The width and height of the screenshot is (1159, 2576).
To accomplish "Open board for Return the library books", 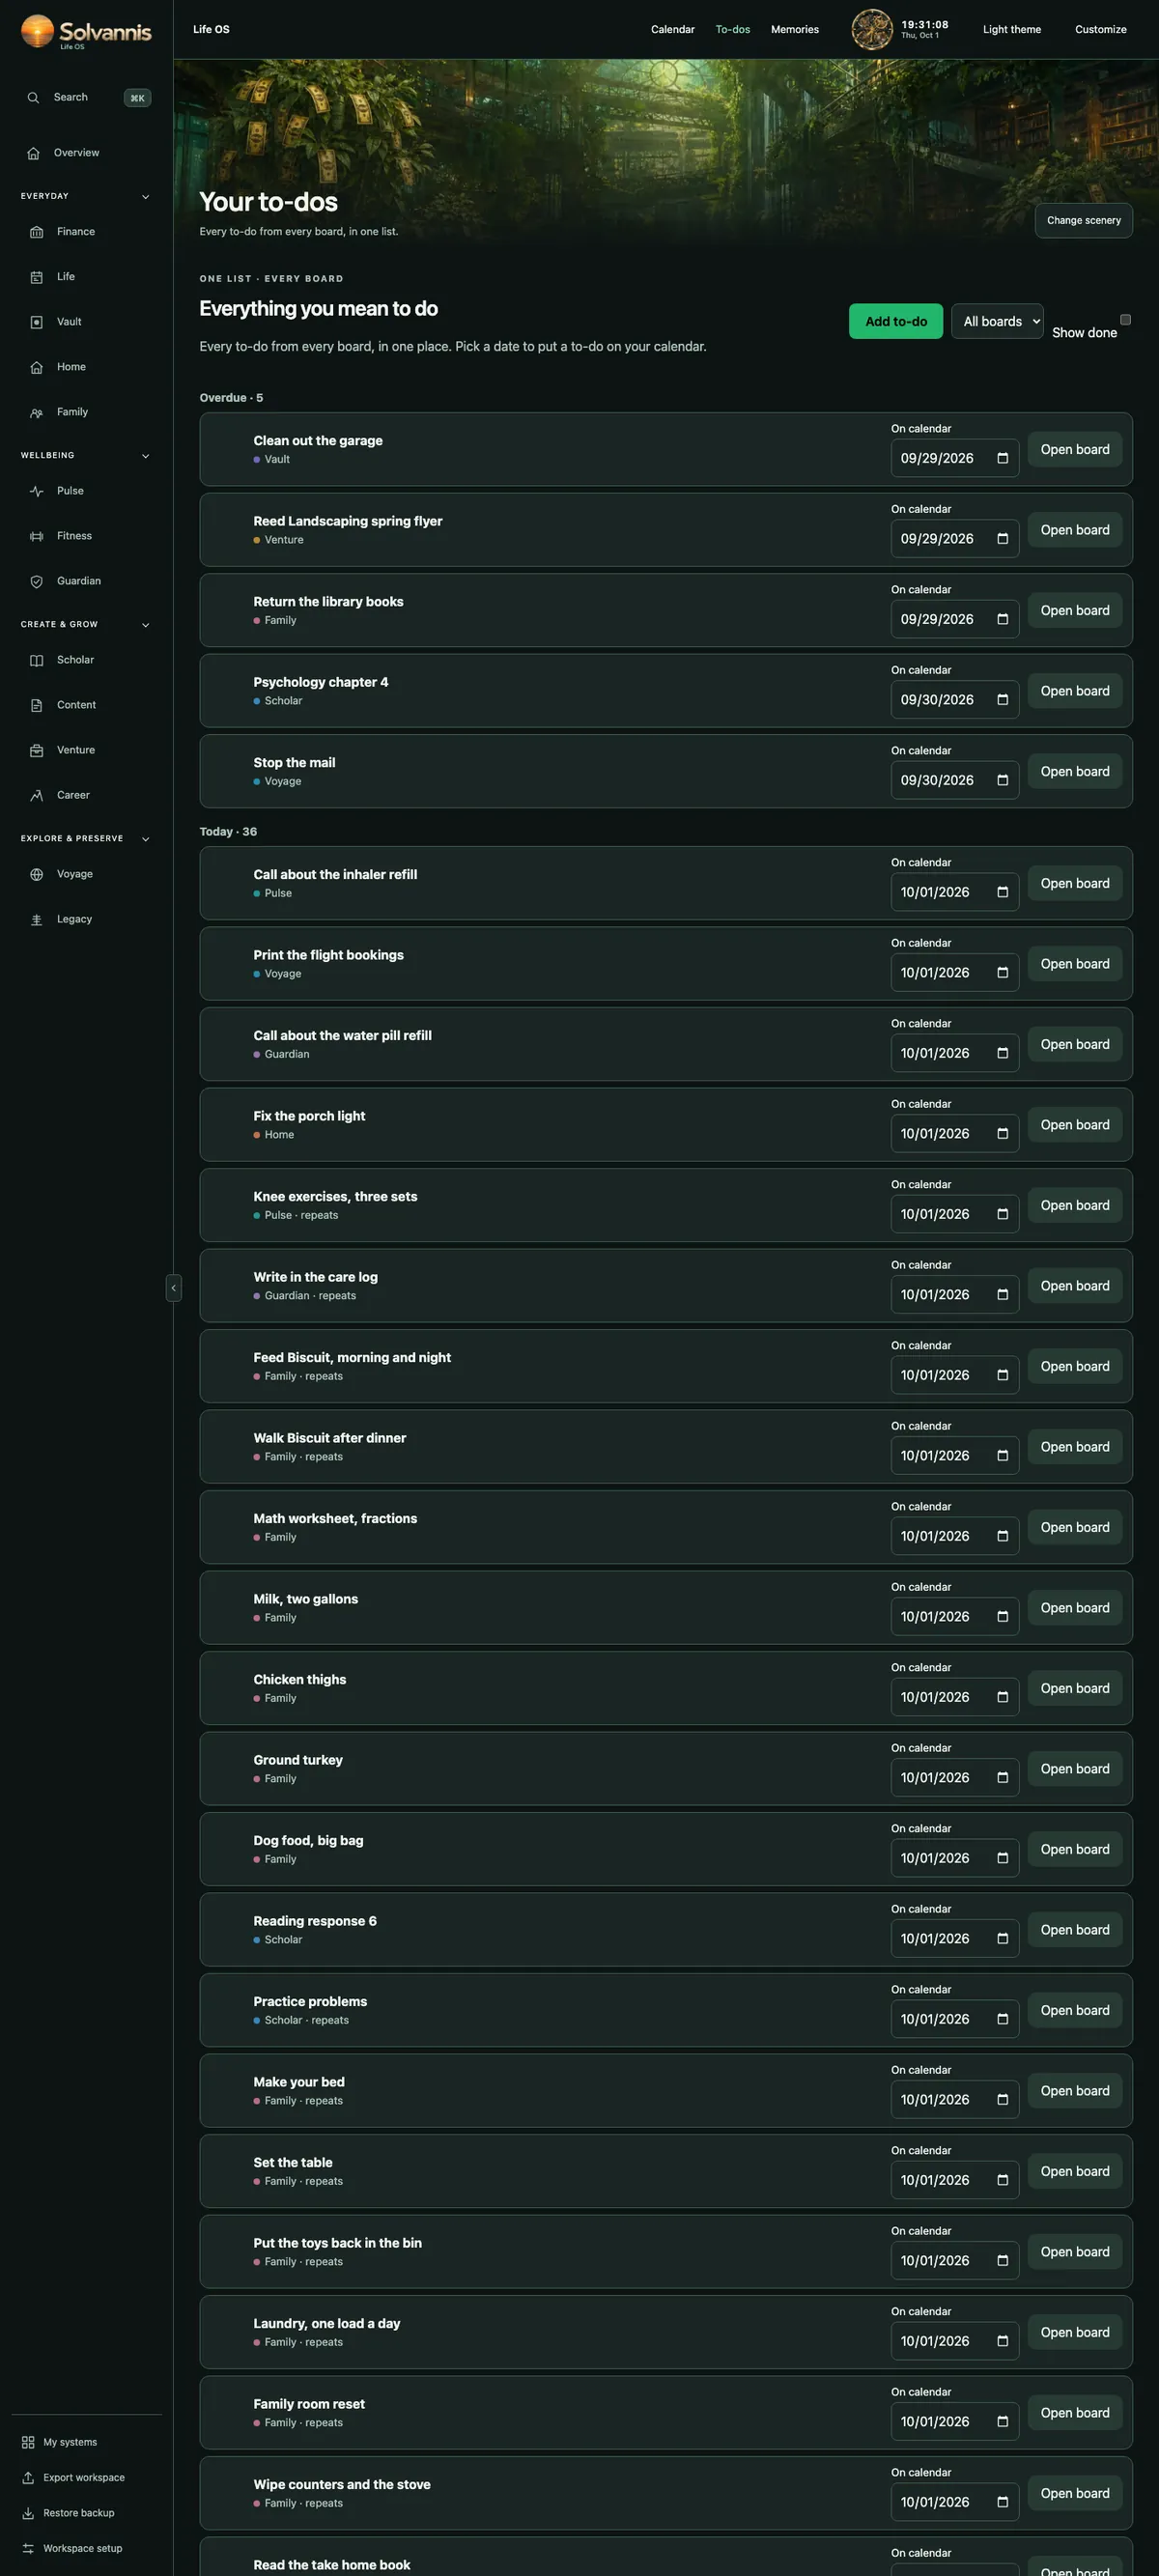I will point(1074,610).
